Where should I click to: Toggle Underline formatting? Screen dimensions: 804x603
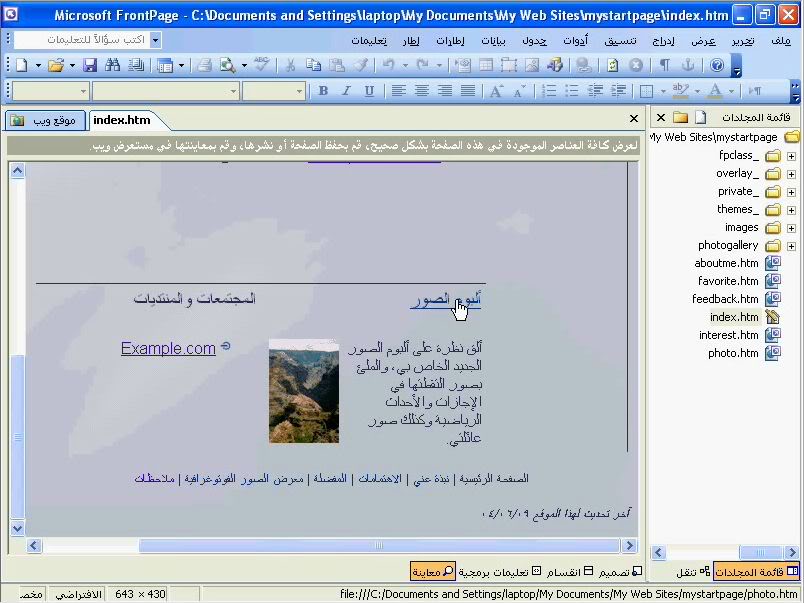point(369,91)
